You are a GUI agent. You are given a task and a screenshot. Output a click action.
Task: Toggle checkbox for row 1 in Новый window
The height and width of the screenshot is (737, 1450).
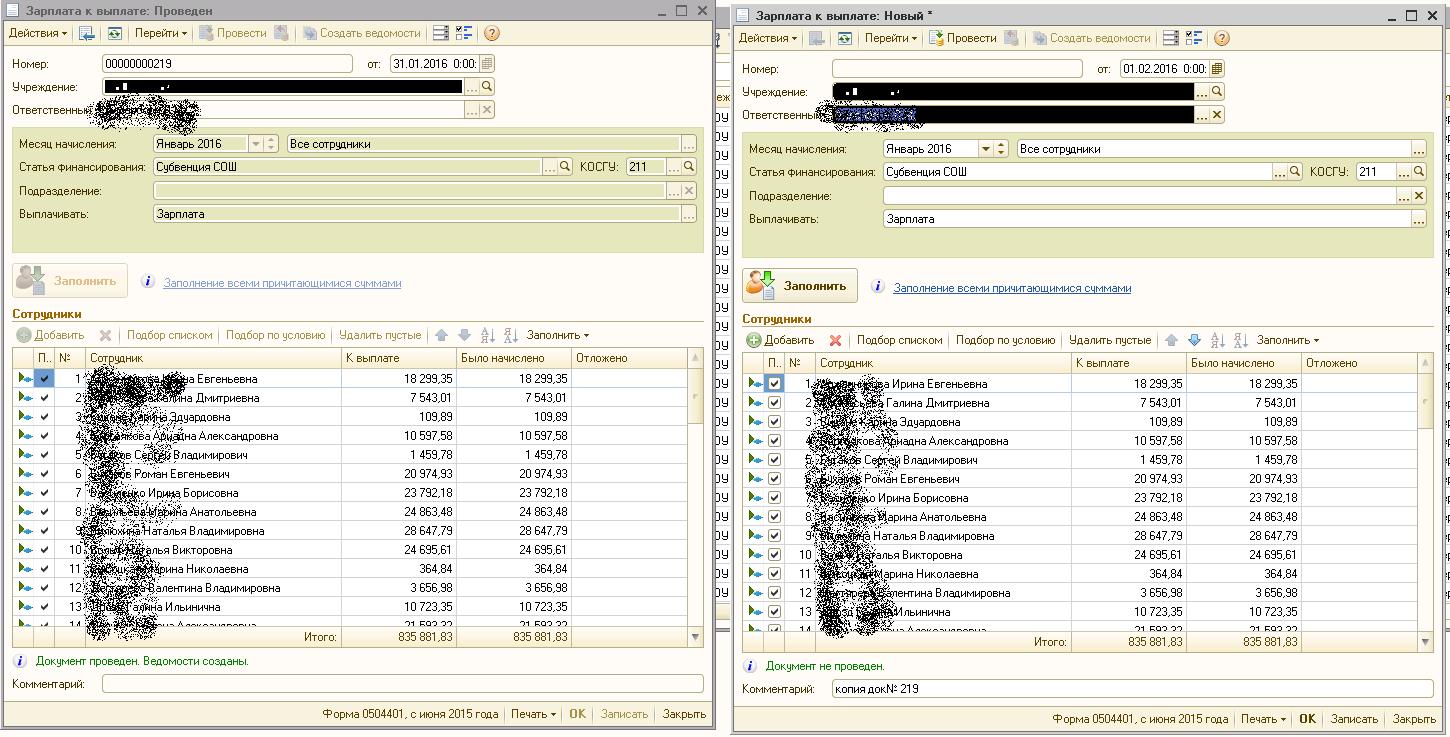774,384
